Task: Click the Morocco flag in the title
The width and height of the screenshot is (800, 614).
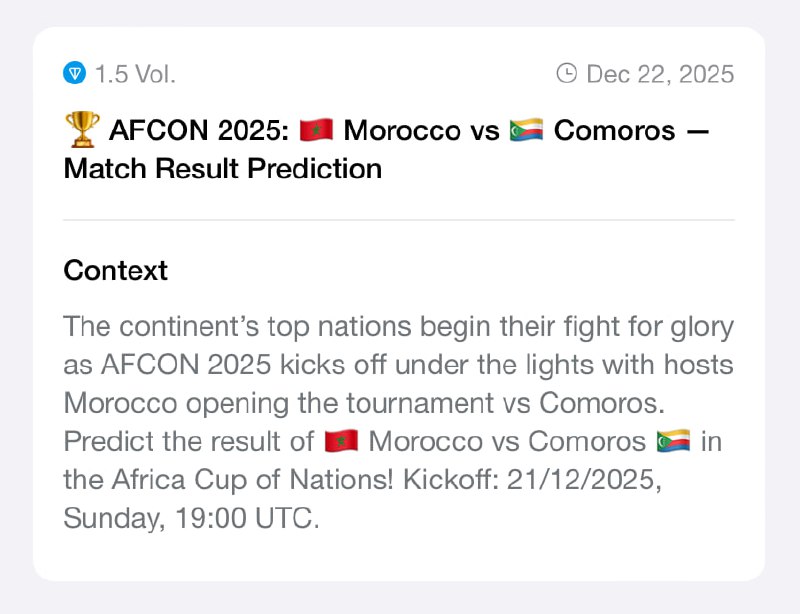Action: (316, 130)
